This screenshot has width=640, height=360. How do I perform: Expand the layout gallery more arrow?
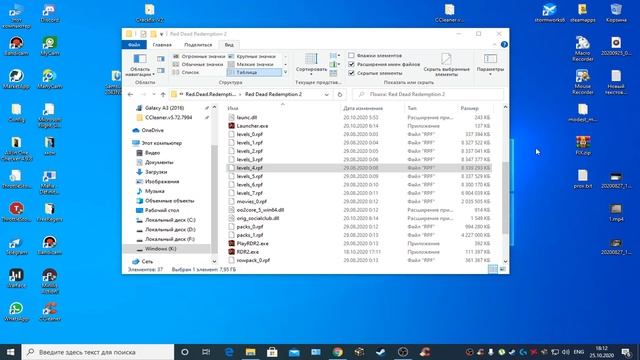point(285,72)
